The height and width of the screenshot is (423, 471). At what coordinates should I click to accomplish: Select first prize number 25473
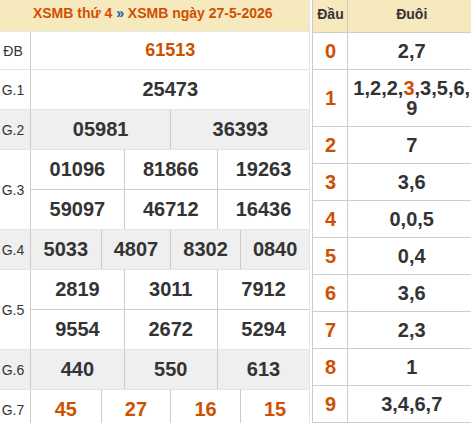[170, 89]
